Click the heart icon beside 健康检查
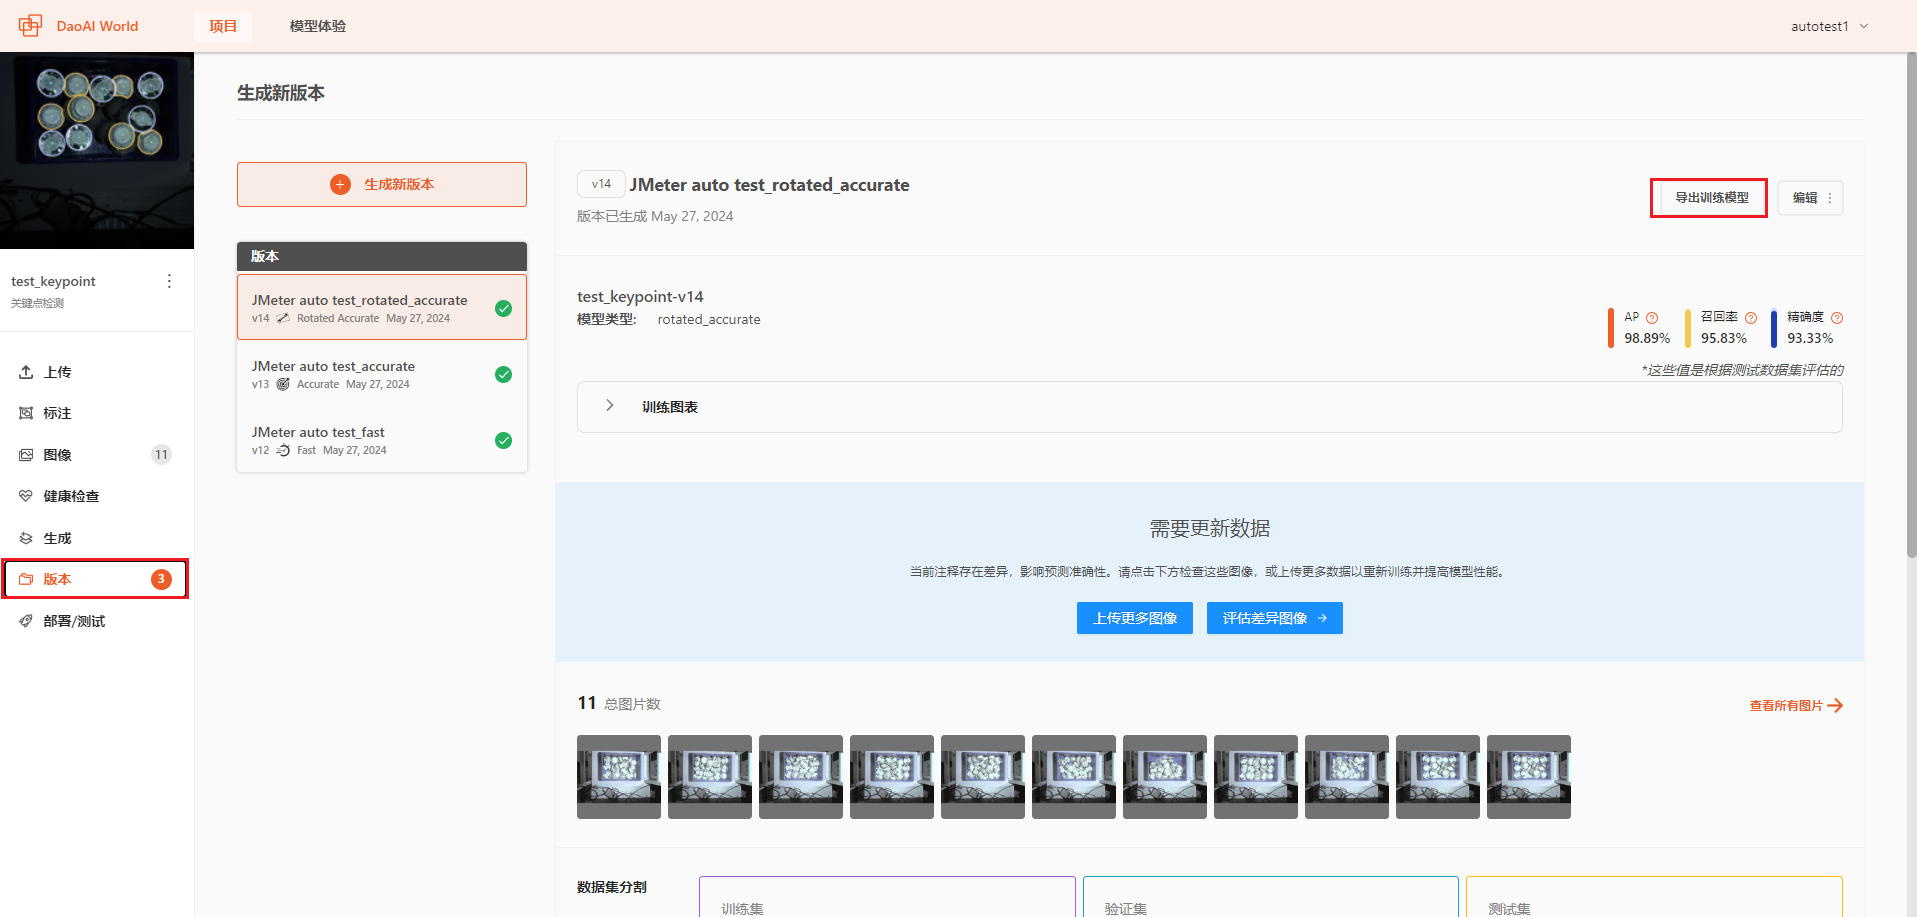This screenshot has height=917, width=1917. pos(26,496)
